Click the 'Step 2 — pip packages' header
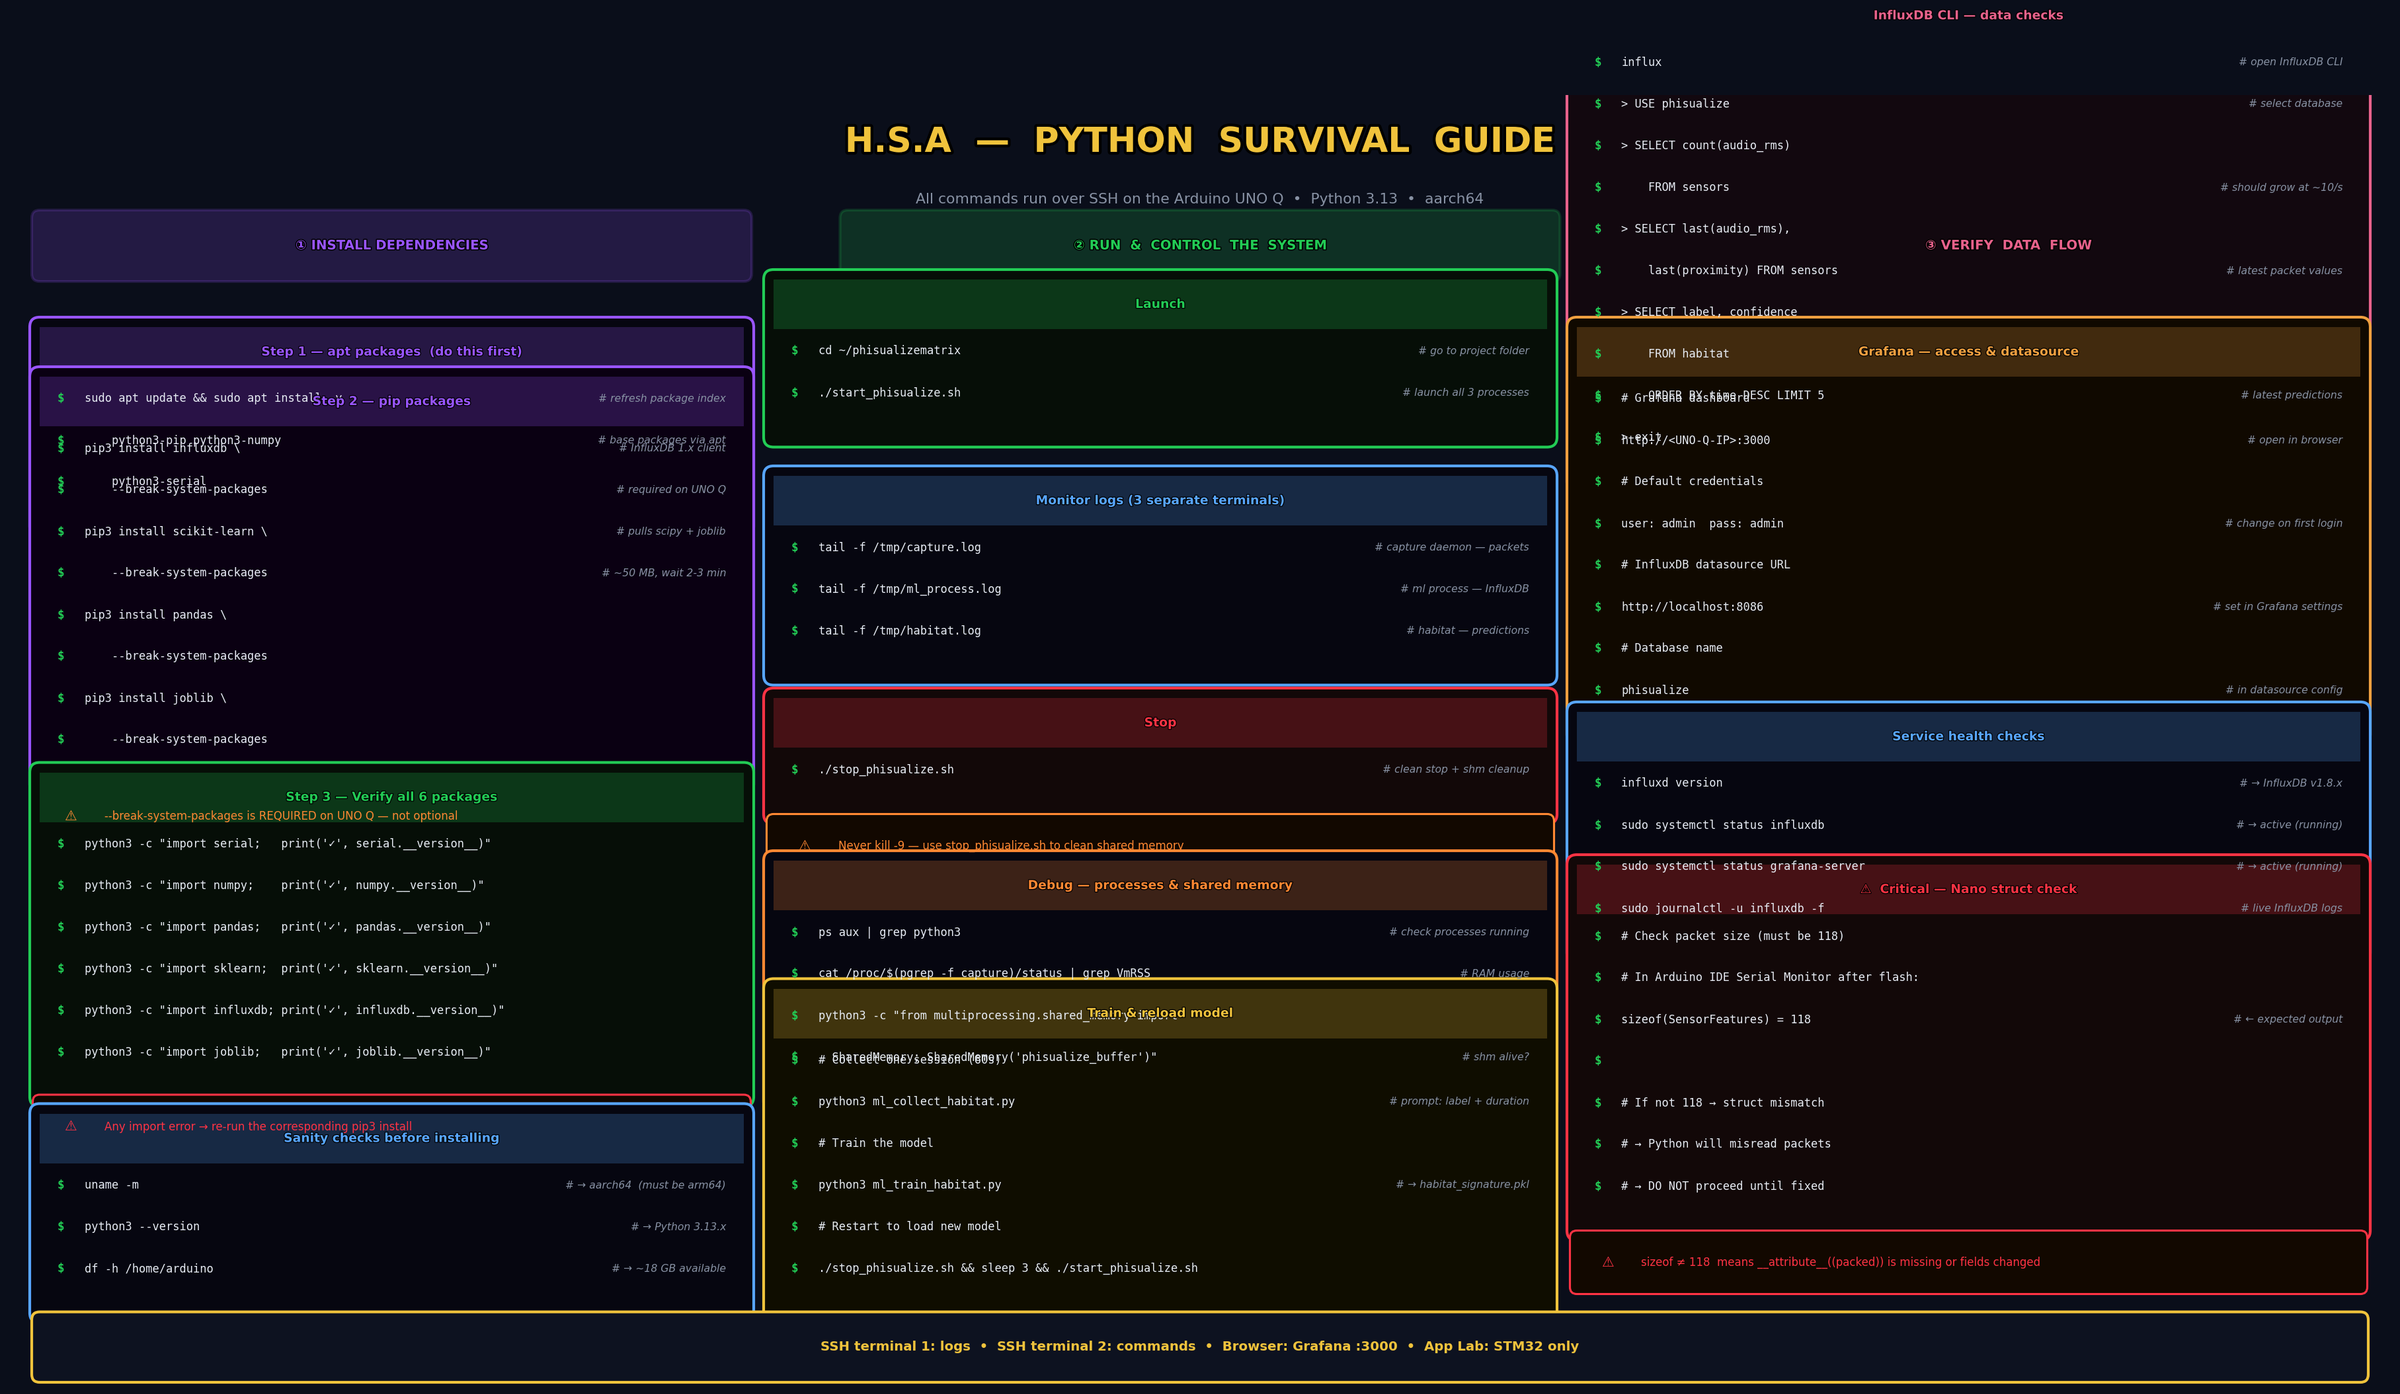This screenshot has height=1394, width=2400. [392, 401]
